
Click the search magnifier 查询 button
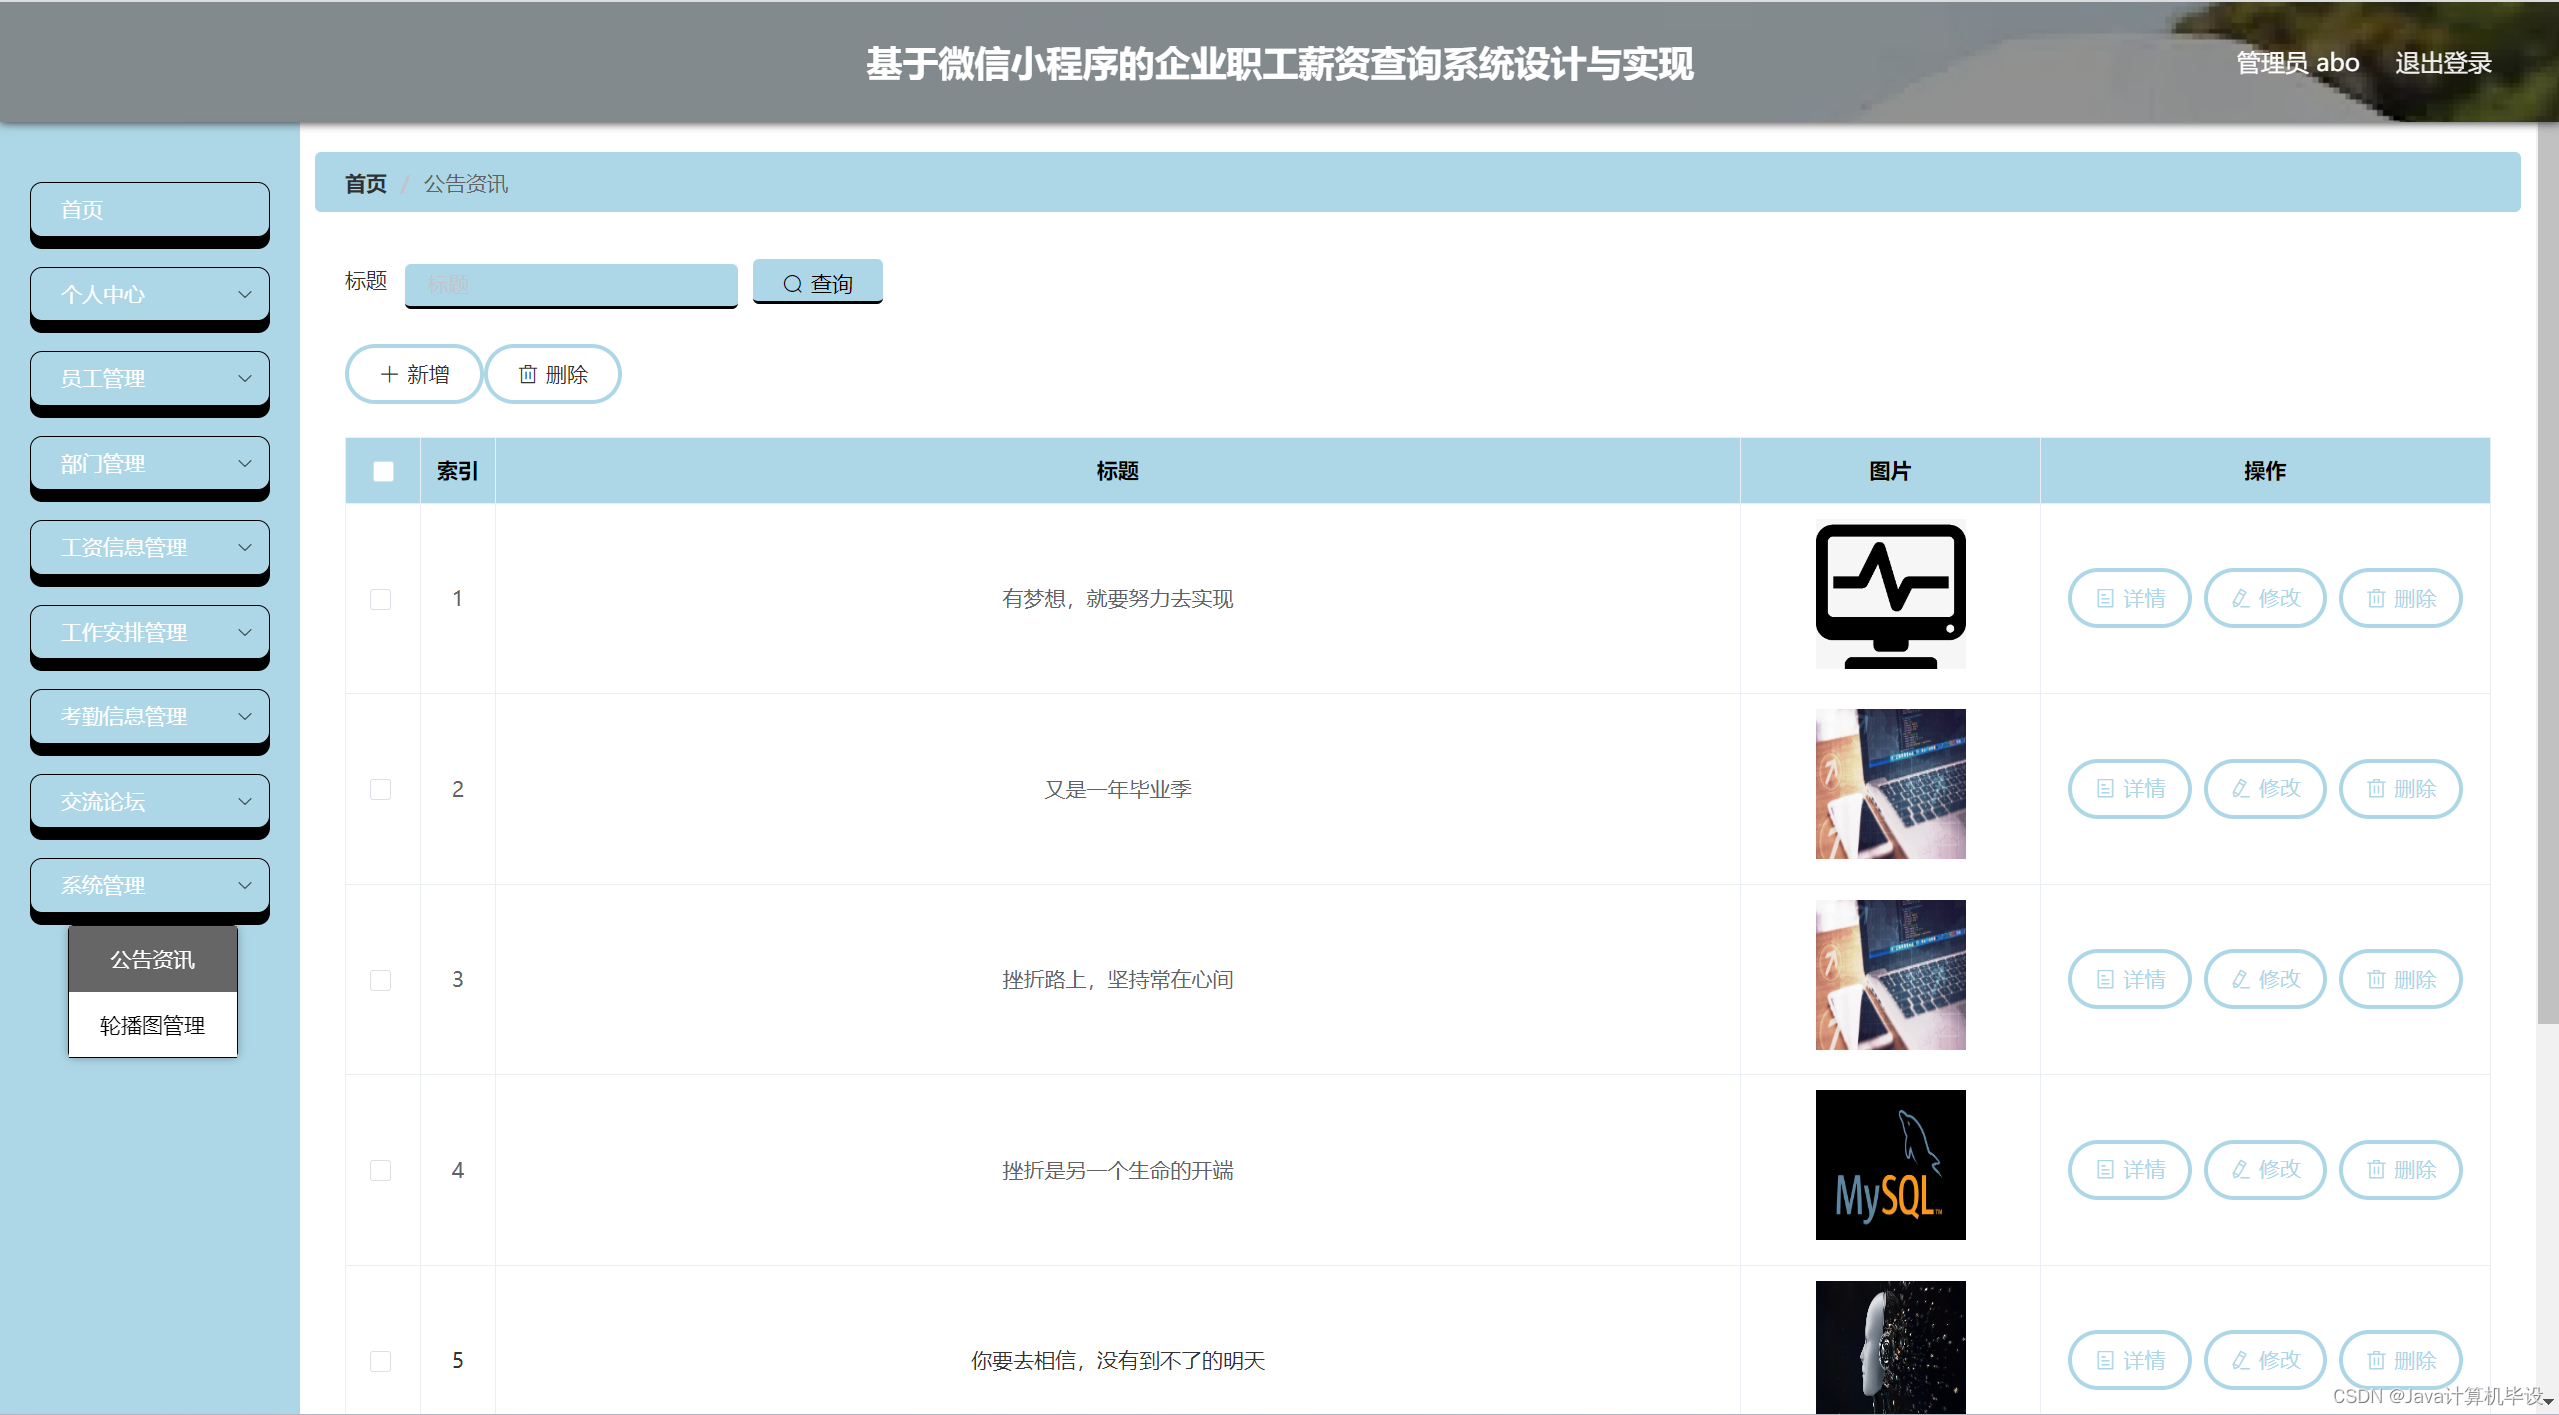click(x=817, y=283)
